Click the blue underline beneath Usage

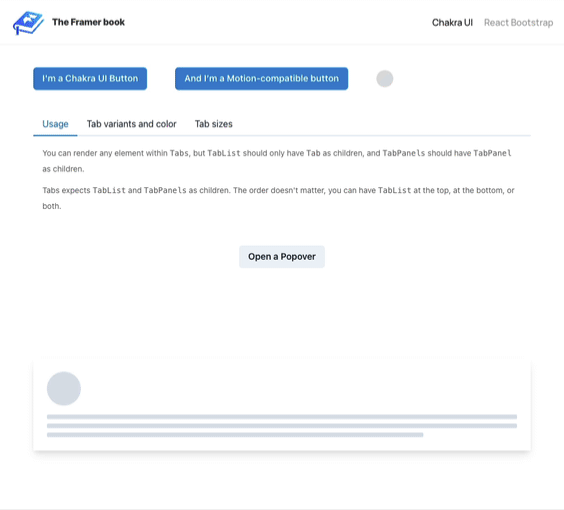[x=55, y=136]
